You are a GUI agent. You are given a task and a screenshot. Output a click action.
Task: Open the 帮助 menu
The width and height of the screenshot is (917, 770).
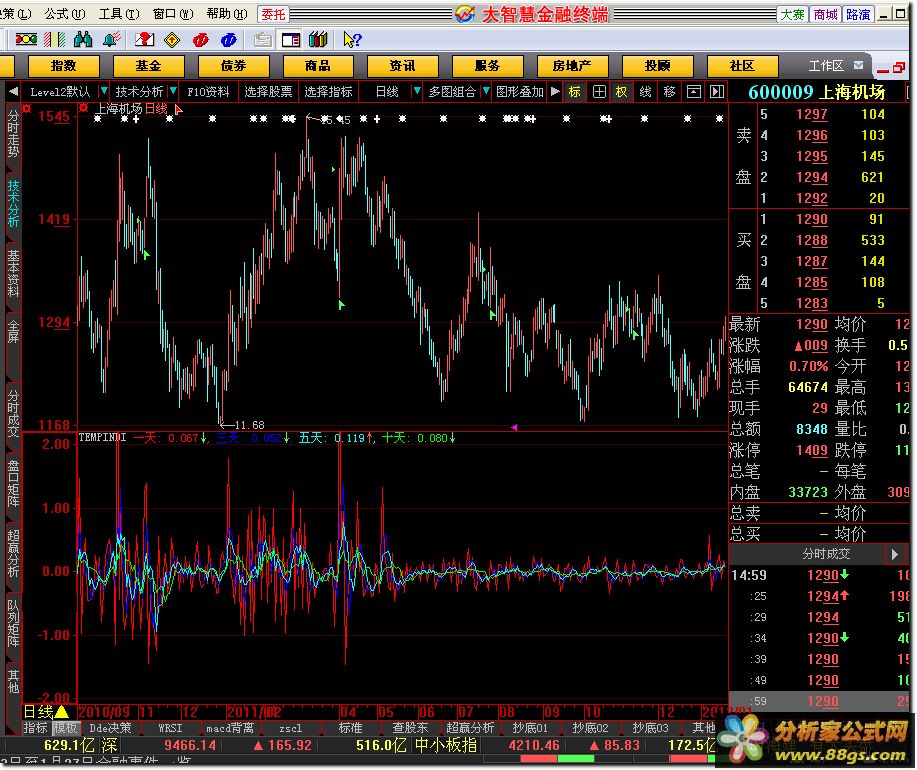[227, 13]
